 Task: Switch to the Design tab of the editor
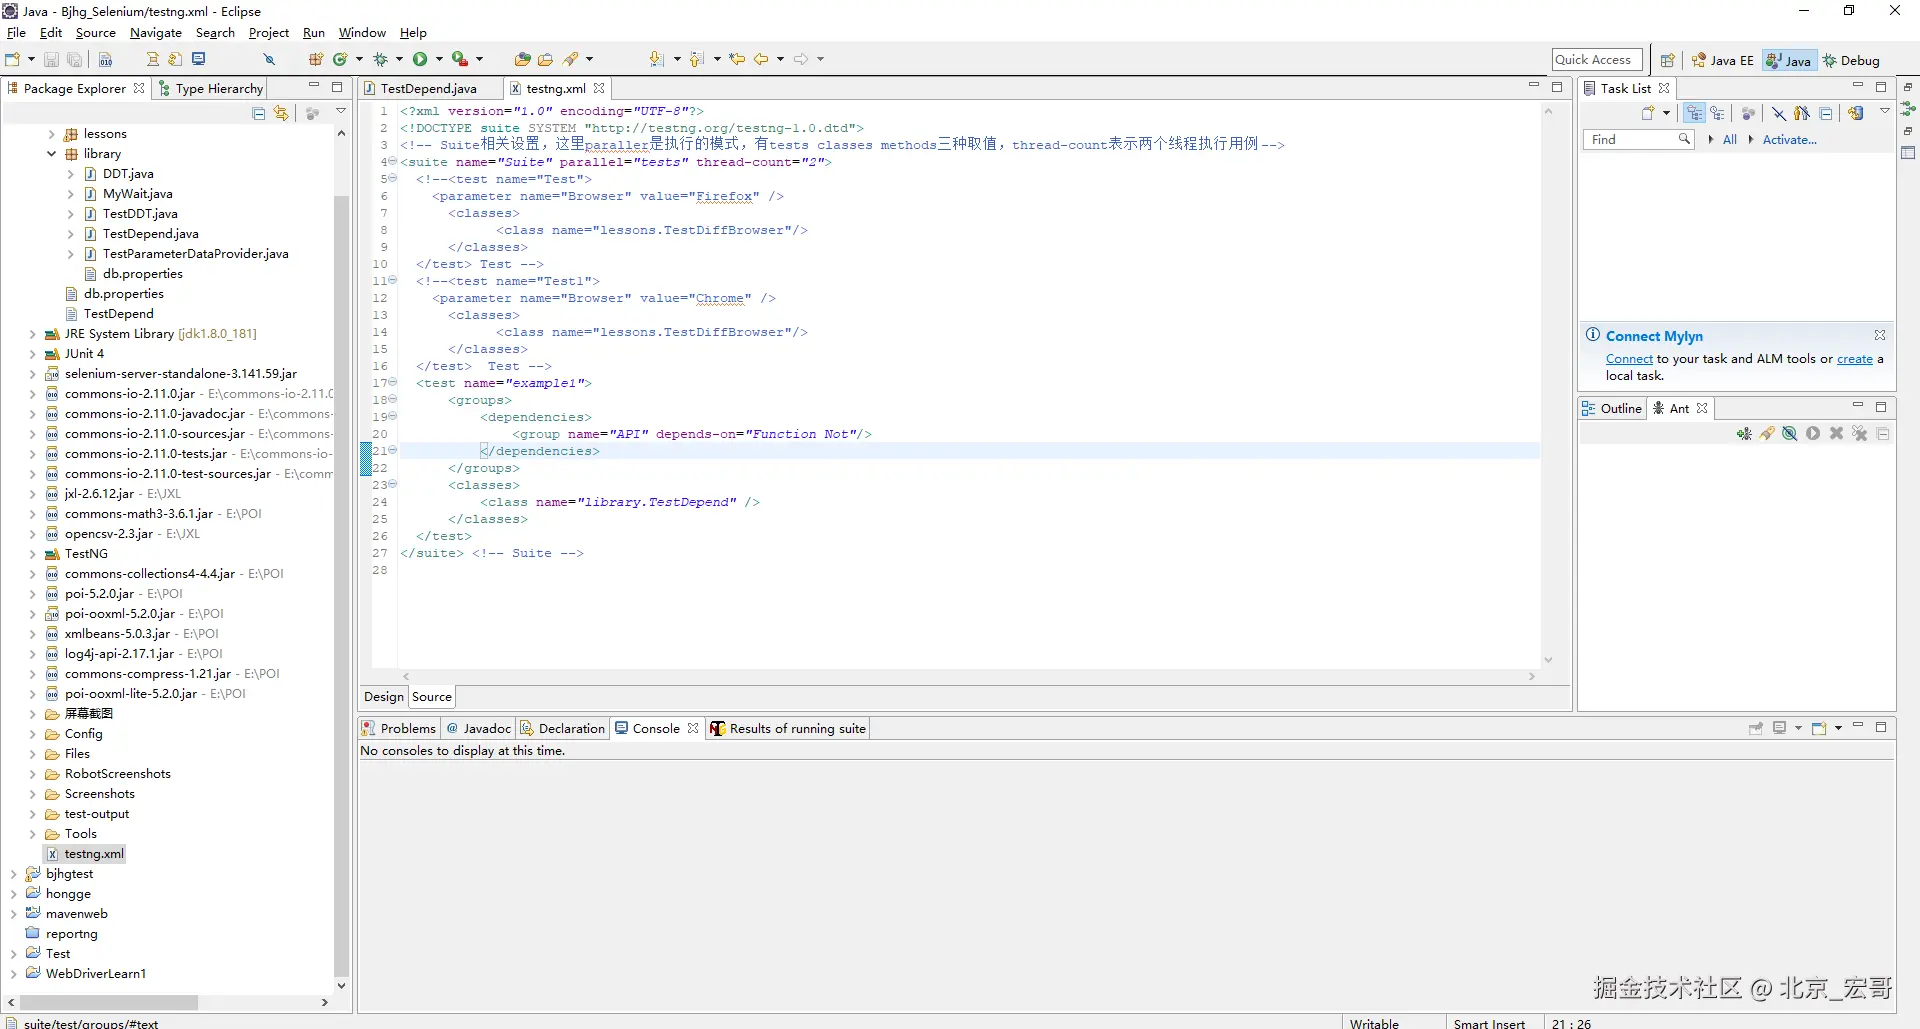click(384, 697)
